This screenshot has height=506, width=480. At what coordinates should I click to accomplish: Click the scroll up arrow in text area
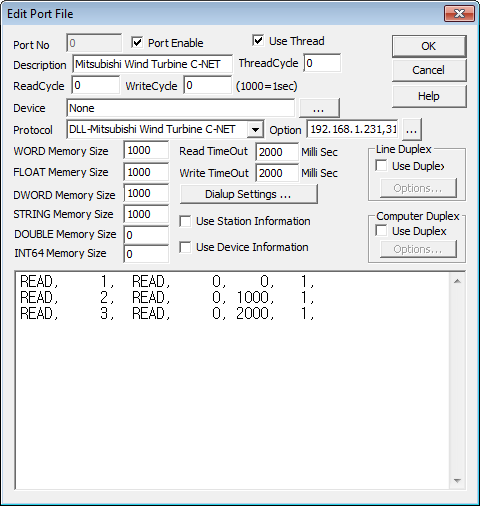[457, 281]
